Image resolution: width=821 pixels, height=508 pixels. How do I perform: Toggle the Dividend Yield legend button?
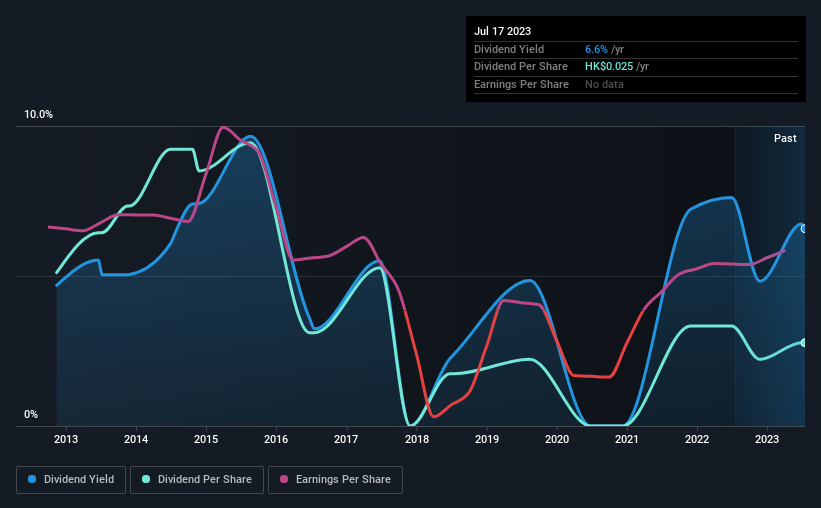coord(71,479)
